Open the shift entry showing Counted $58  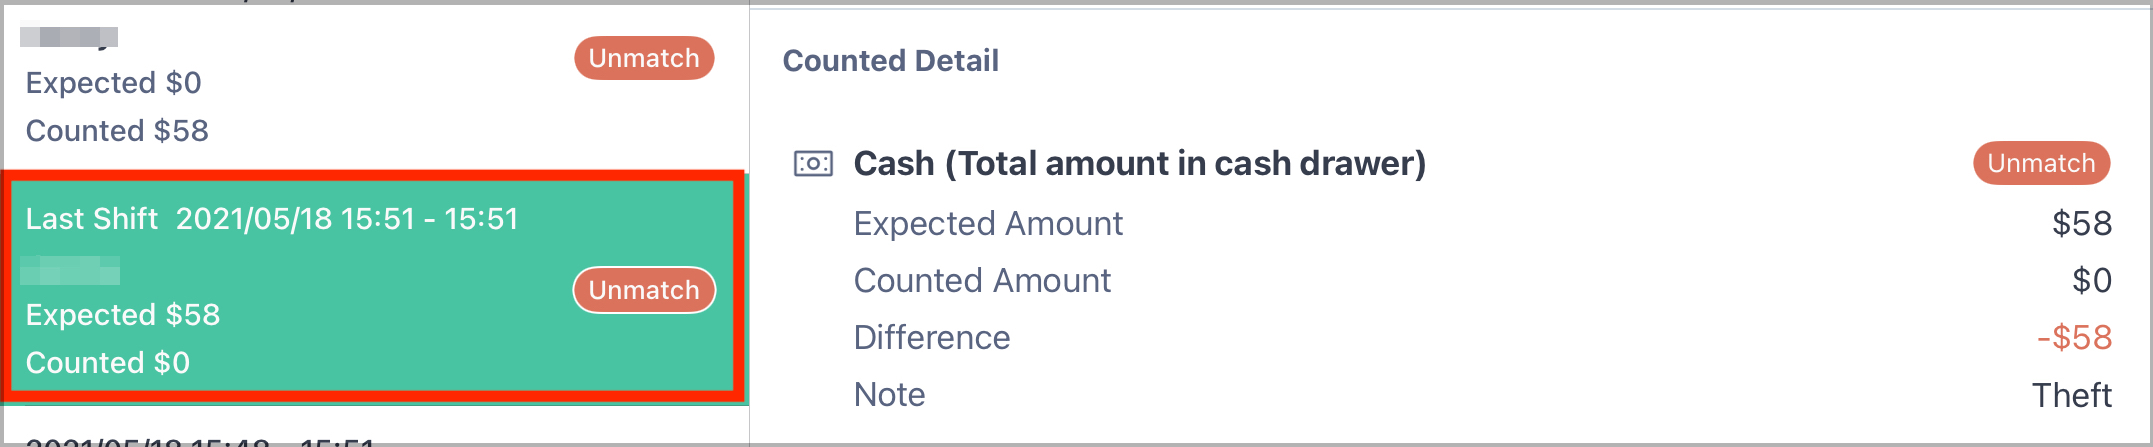click(374, 85)
